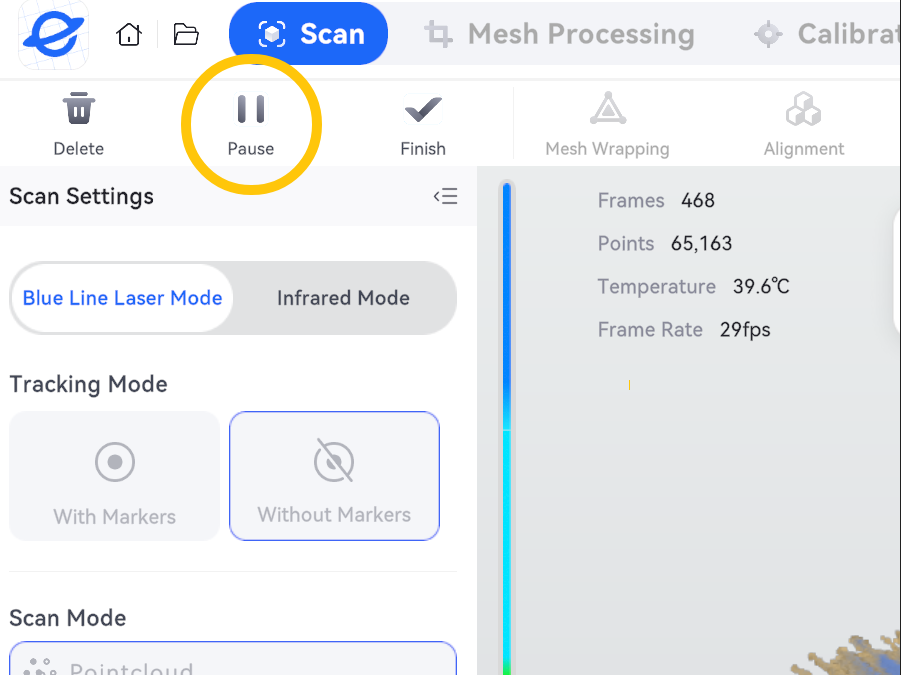This screenshot has width=901, height=675.
Task: Open the Alignment tool
Action: point(803,124)
